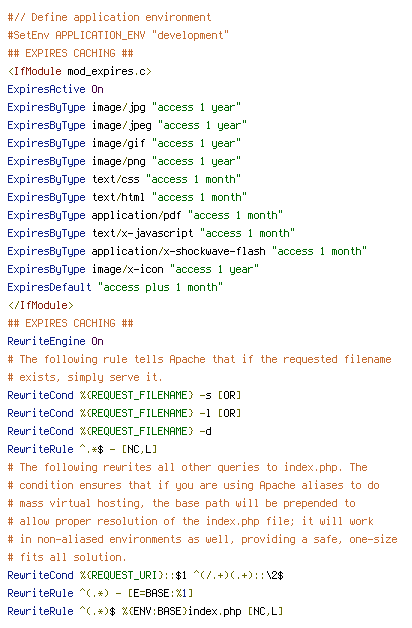Click the RewriteEngine On directive
This screenshot has width=412, height=628.
point(55,341)
